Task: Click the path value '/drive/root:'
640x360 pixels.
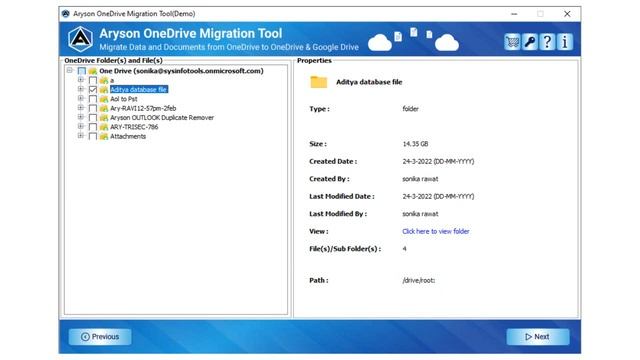Action: (x=418, y=280)
